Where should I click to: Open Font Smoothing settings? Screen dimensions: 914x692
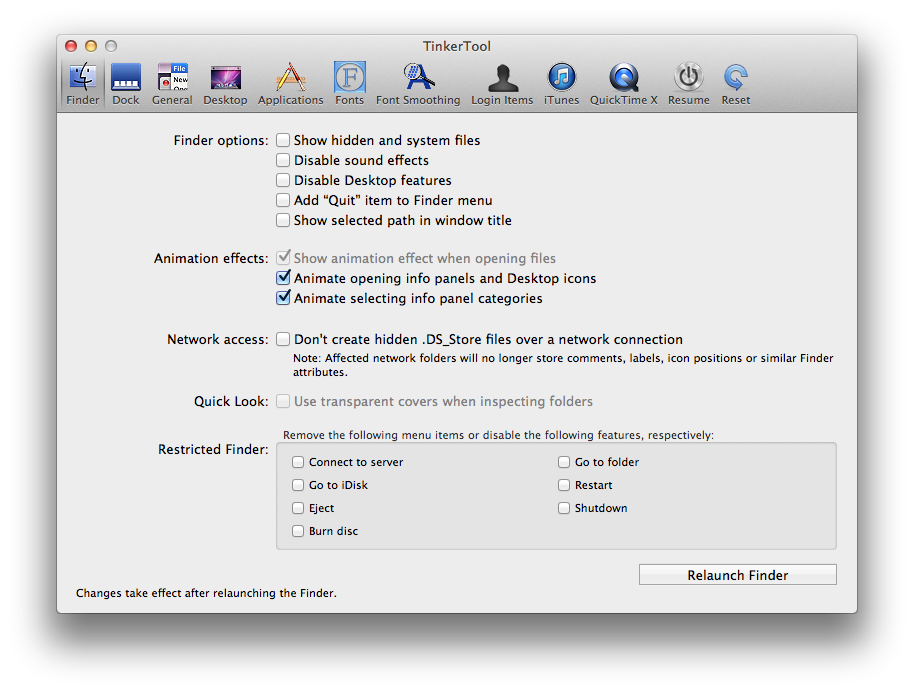pos(418,84)
